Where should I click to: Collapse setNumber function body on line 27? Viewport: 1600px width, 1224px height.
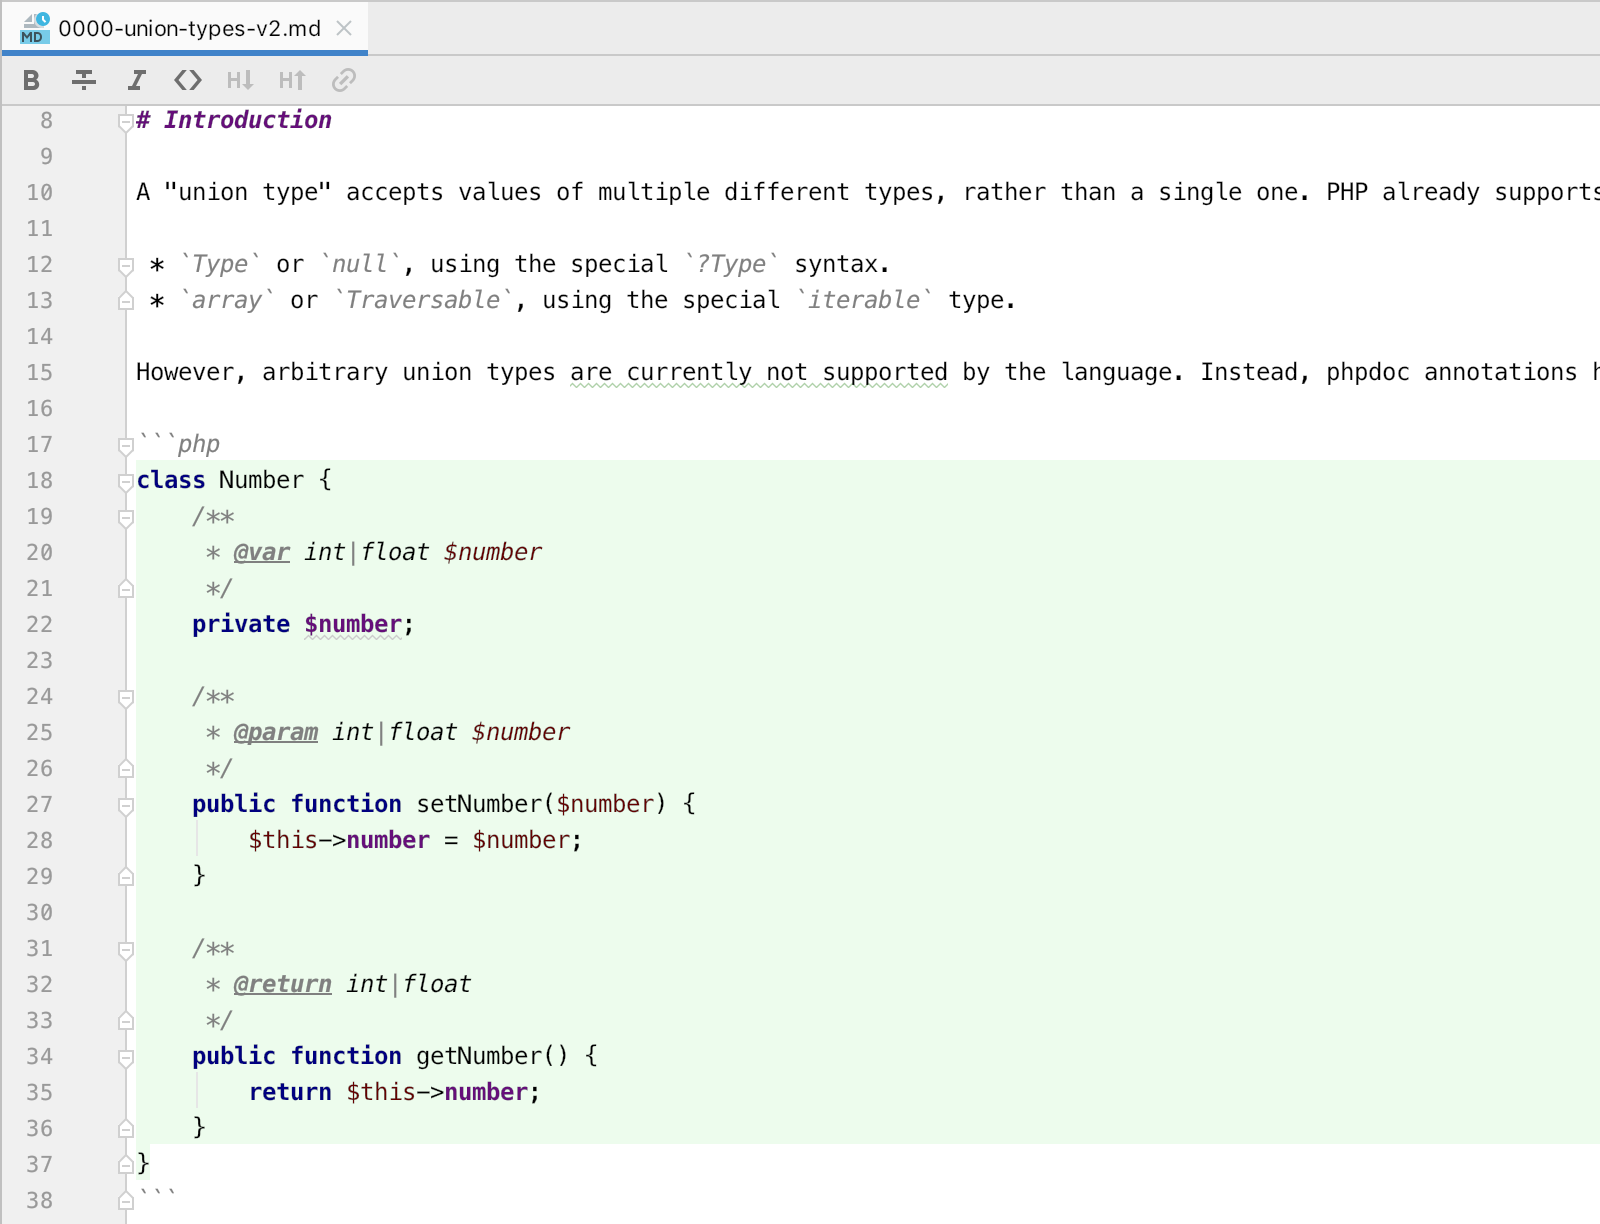click(126, 806)
